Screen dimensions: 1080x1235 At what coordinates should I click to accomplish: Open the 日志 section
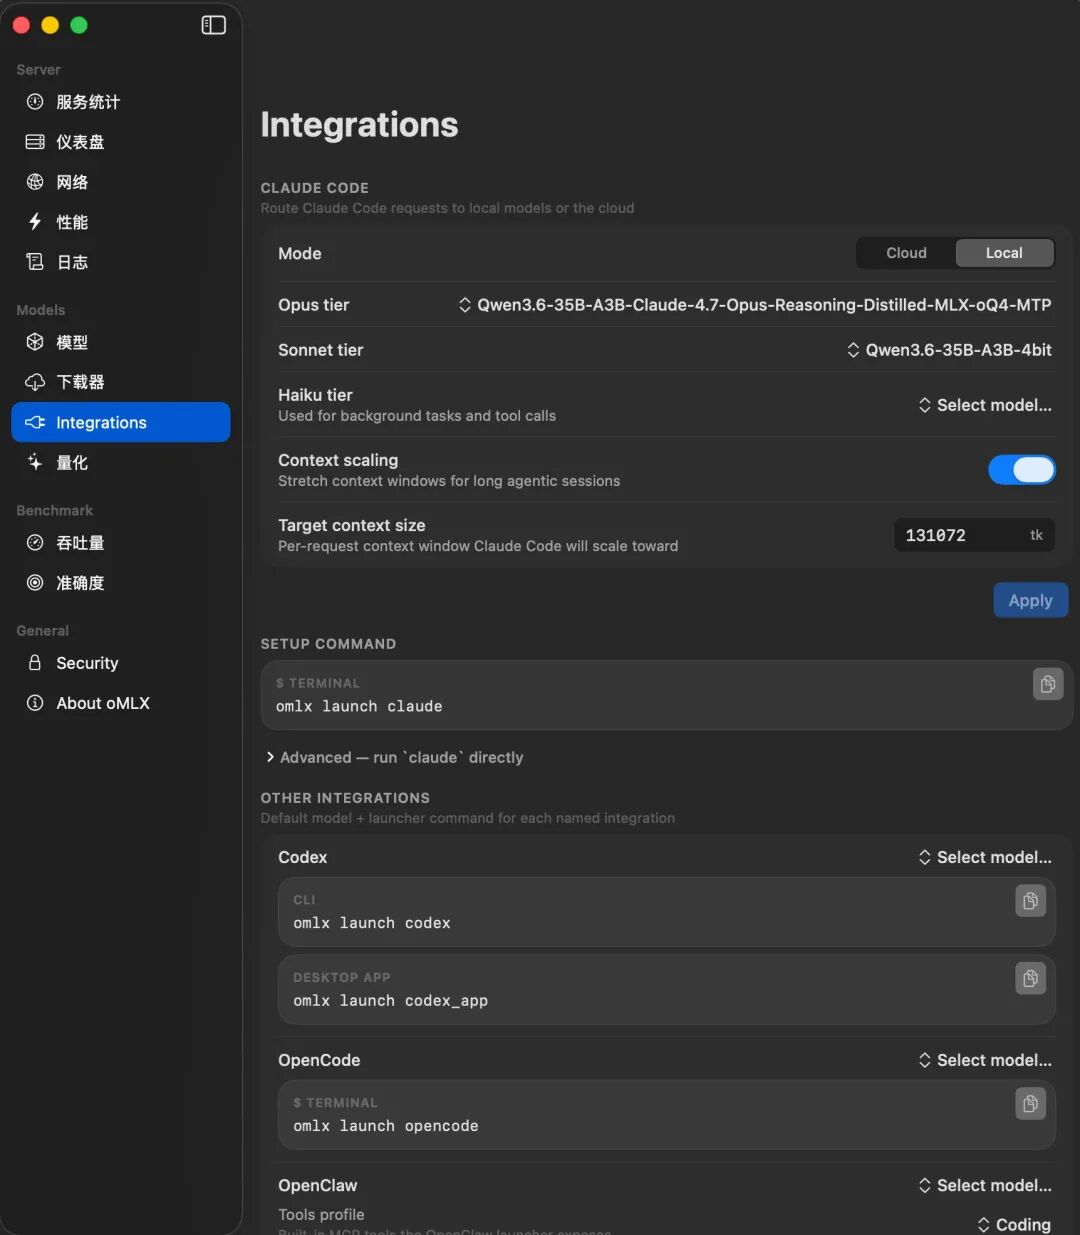coord(121,262)
